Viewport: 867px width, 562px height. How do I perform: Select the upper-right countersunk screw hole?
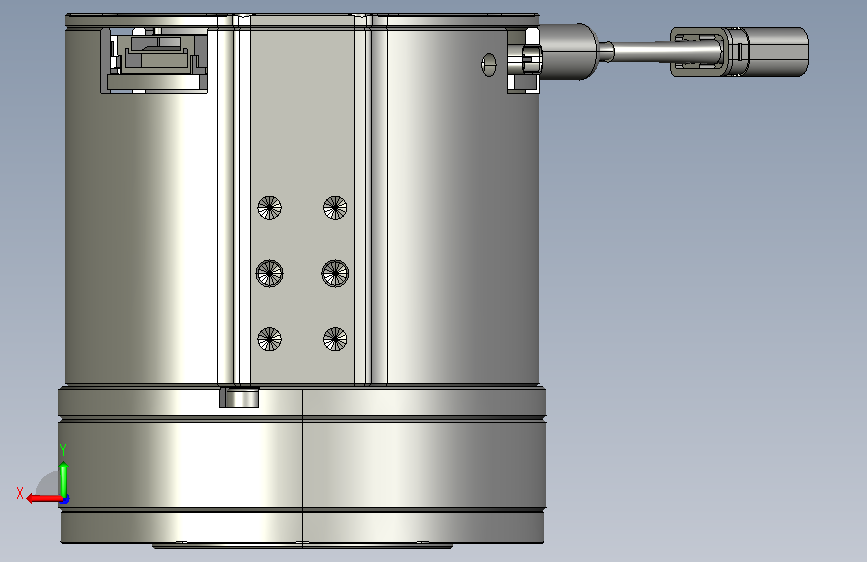[335, 207]
